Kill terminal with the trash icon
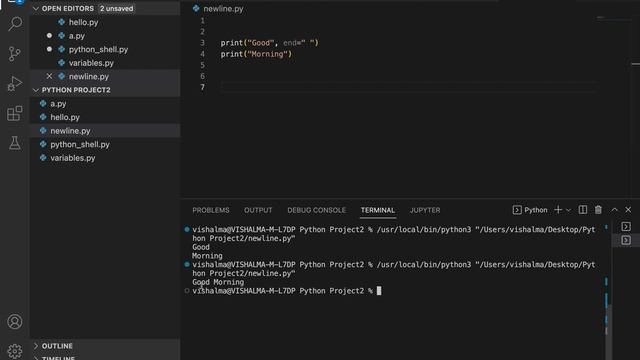 598,210
